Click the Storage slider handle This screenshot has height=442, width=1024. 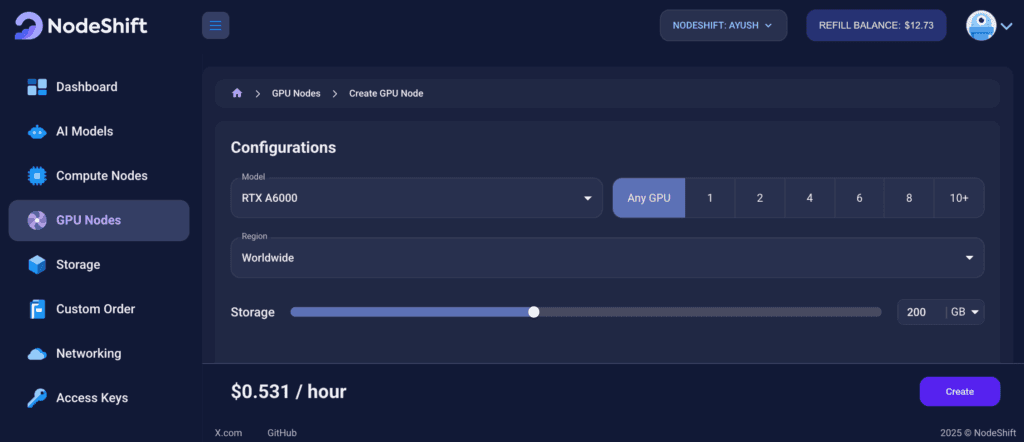pyautogui.click(x=534, y=312)
